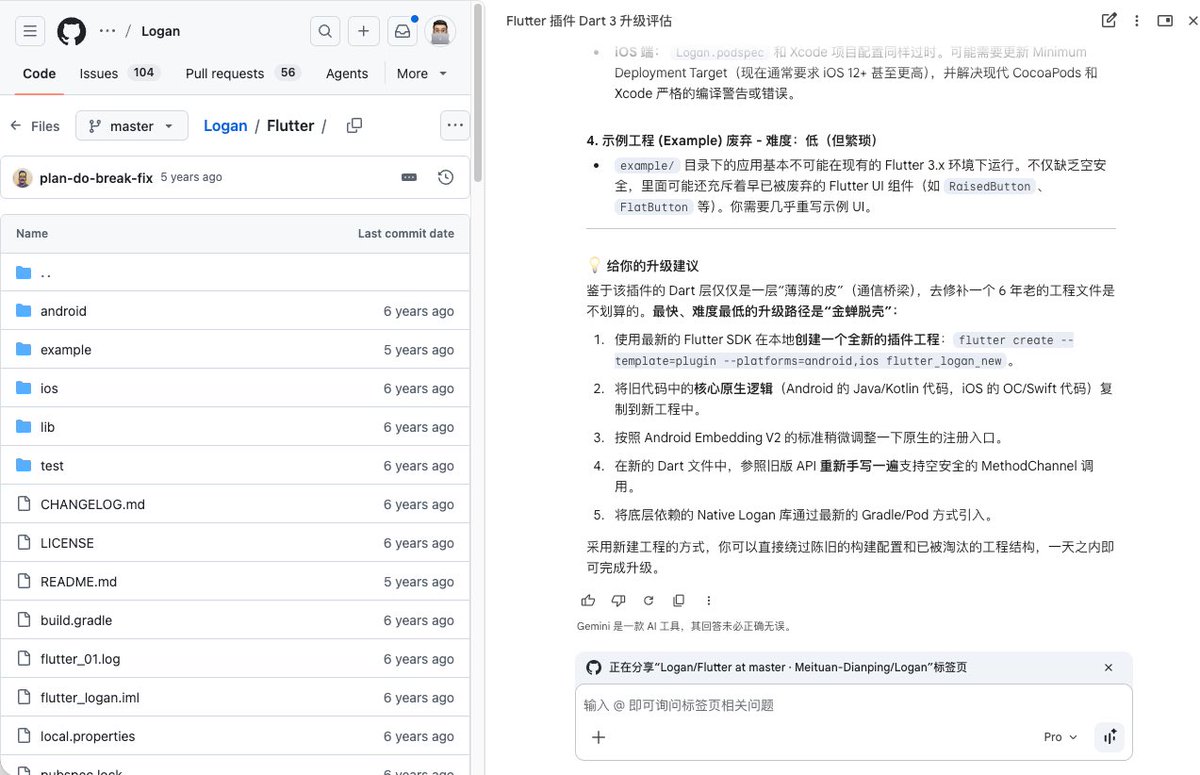Navigate to Logan in the path breadcrumb

coord(225,126)
